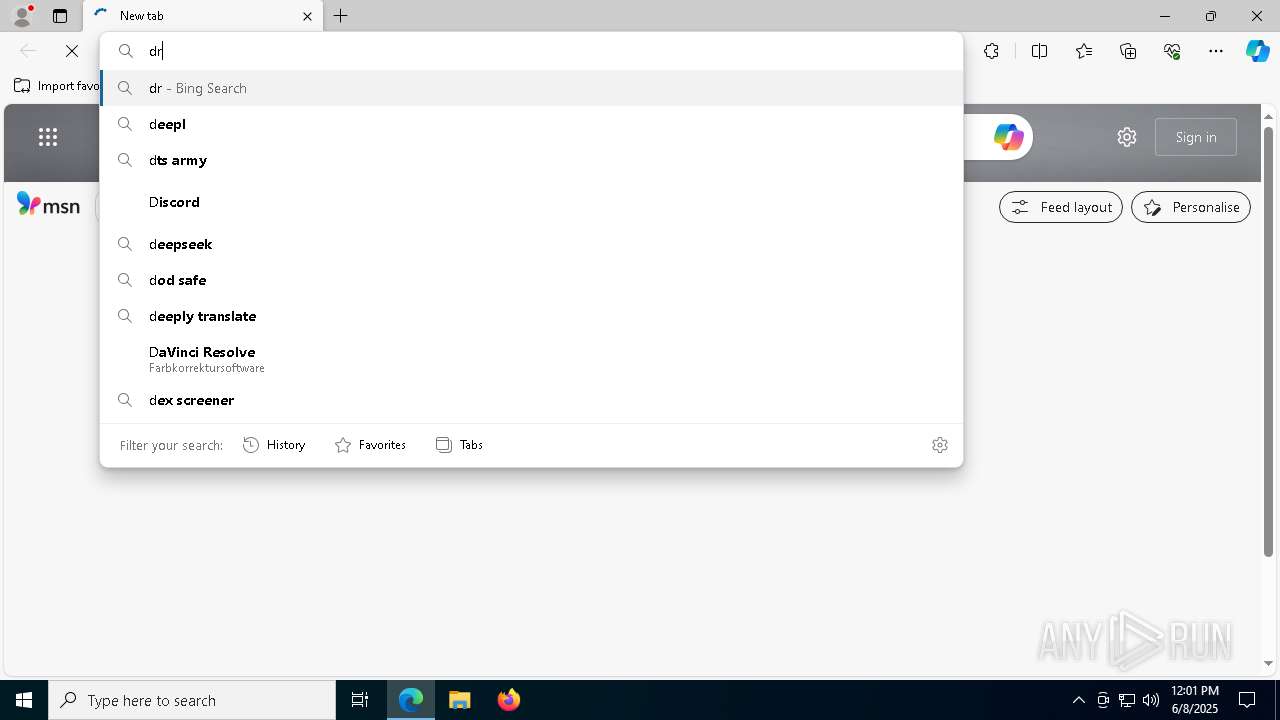This screenshot has height=720, width=1280.
Task: Click the Copilot icon in search box
Action: tap(1008, 137)
